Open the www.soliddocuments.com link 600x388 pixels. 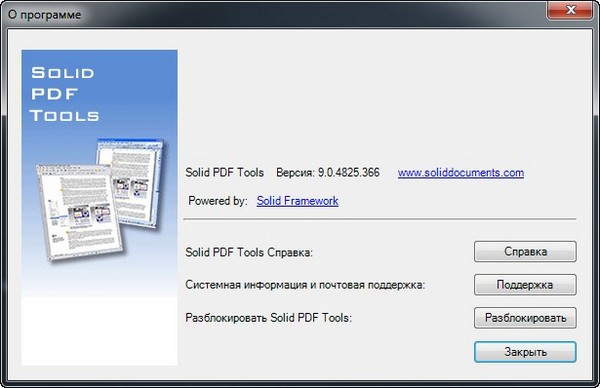[x=461, y=173]
